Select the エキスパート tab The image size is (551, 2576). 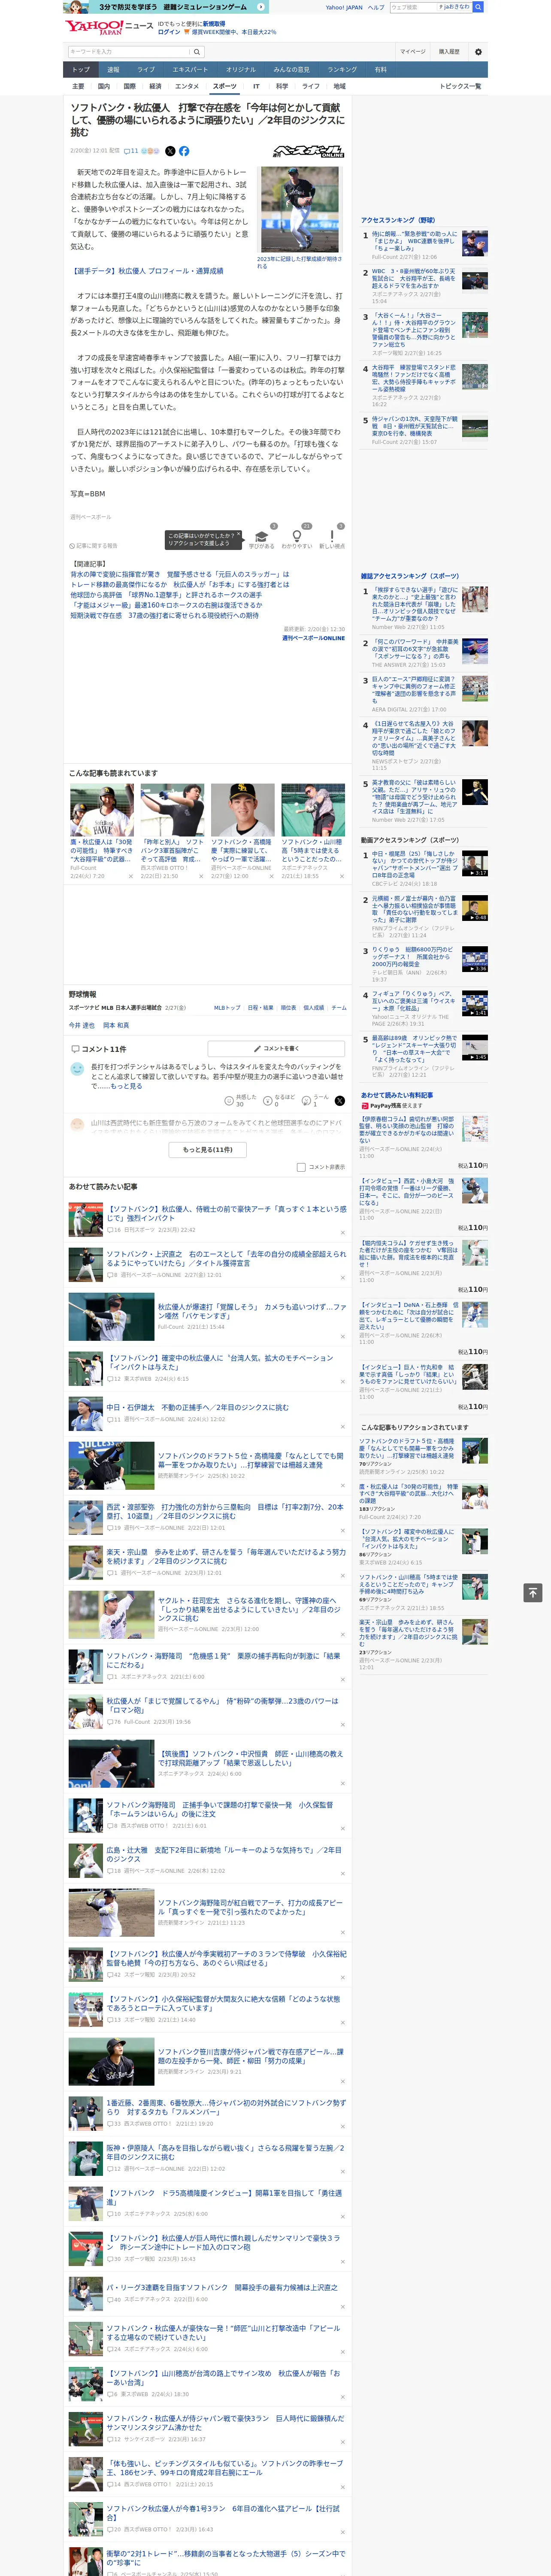(x=190, y=70)
